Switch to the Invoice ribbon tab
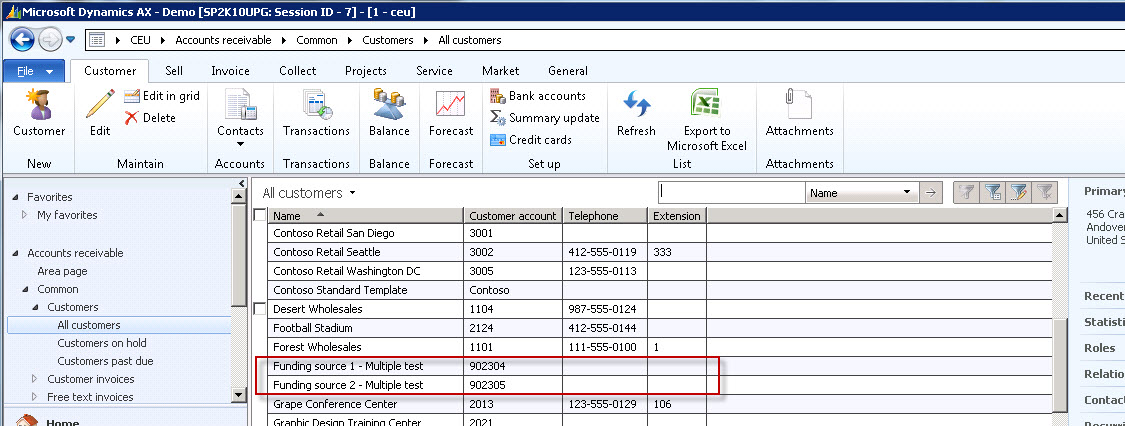 pos(230,71)
